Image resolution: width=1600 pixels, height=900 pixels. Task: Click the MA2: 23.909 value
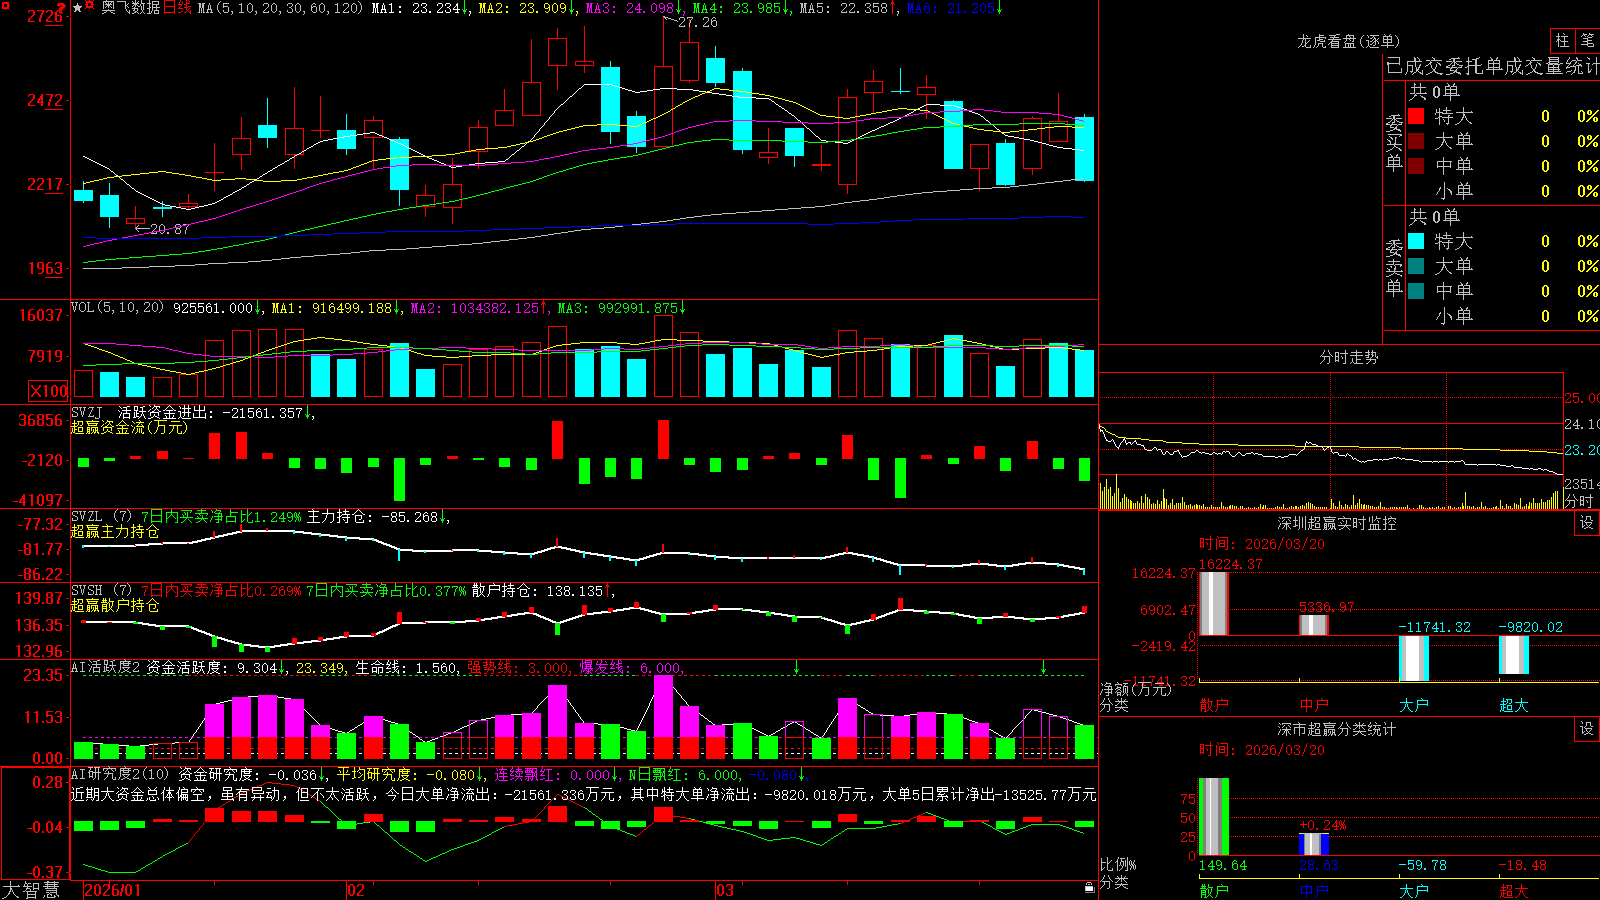523,8
